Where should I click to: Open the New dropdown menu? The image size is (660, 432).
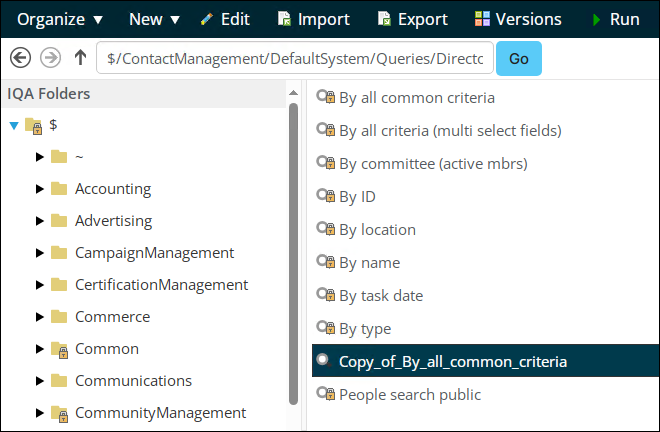(154, 19)
